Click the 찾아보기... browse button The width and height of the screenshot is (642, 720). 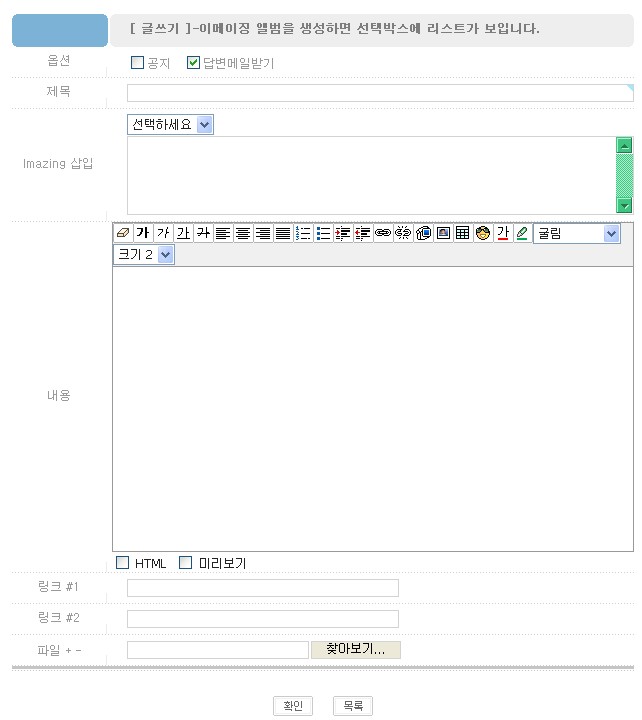[356, 650]
